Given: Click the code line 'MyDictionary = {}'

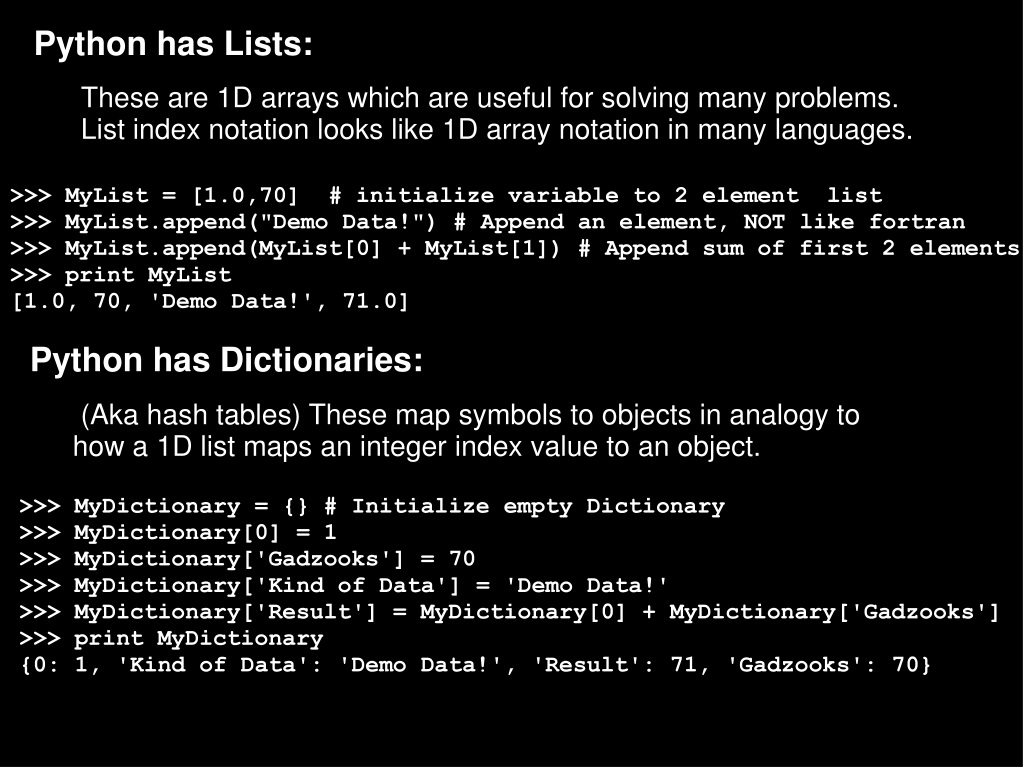Looking at the screenshot, I should click(x=372, y=506).
